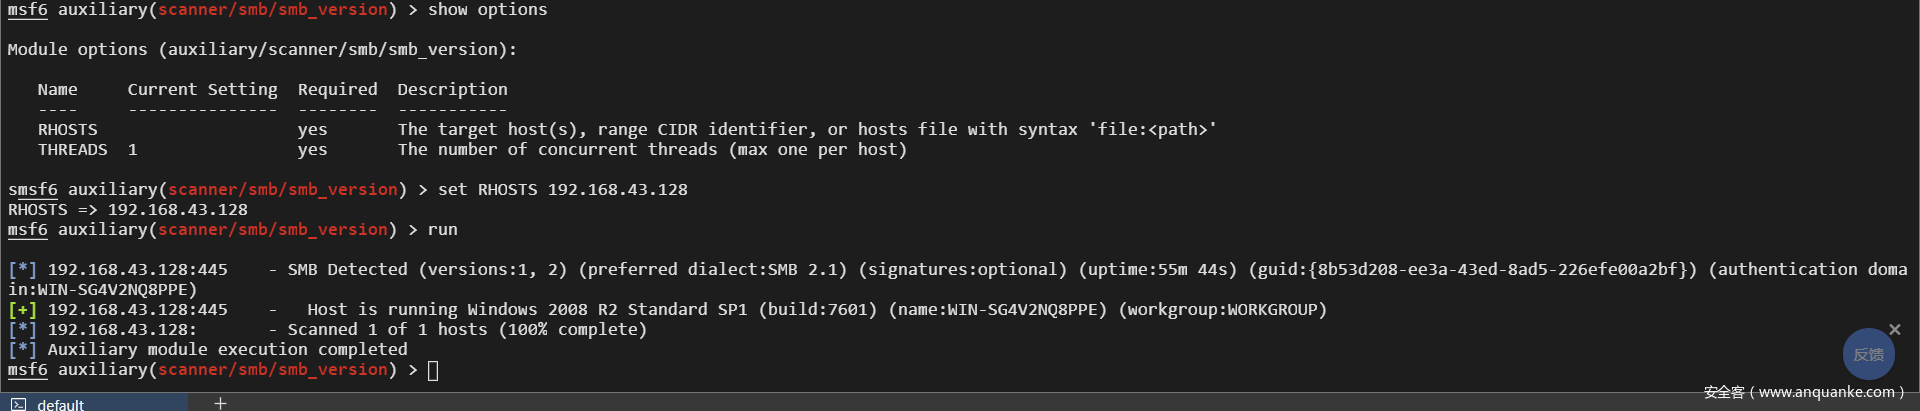The width and height of the screenshot is (1920, 411).
Task: Dismiss the feedback bubble with its X
Action: 1894,329
